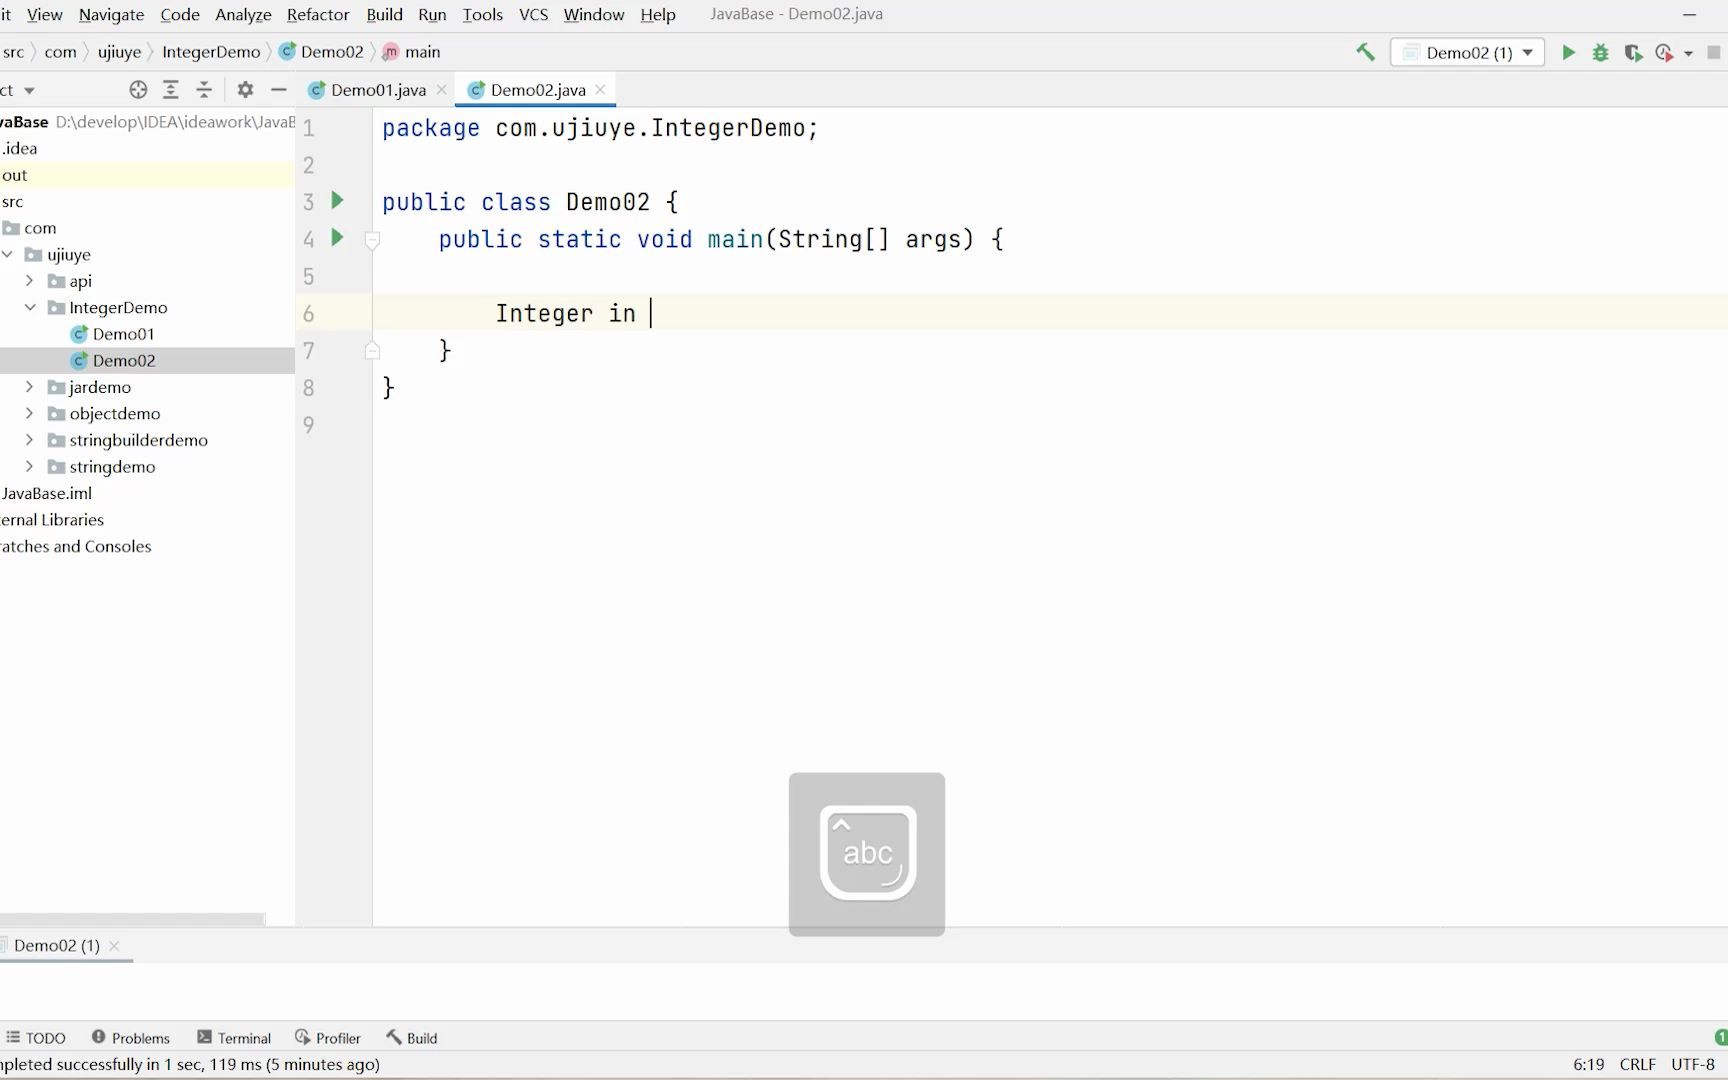Change CRLF line separator in status bar
Screen dimensions: 1728x1080
(1637, 1064)
